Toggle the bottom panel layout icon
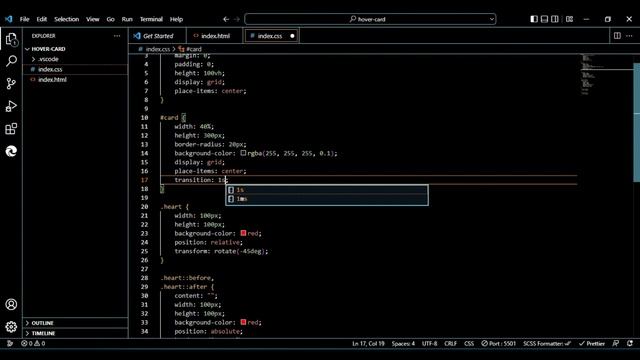The image size is (640, 360). 544,19
